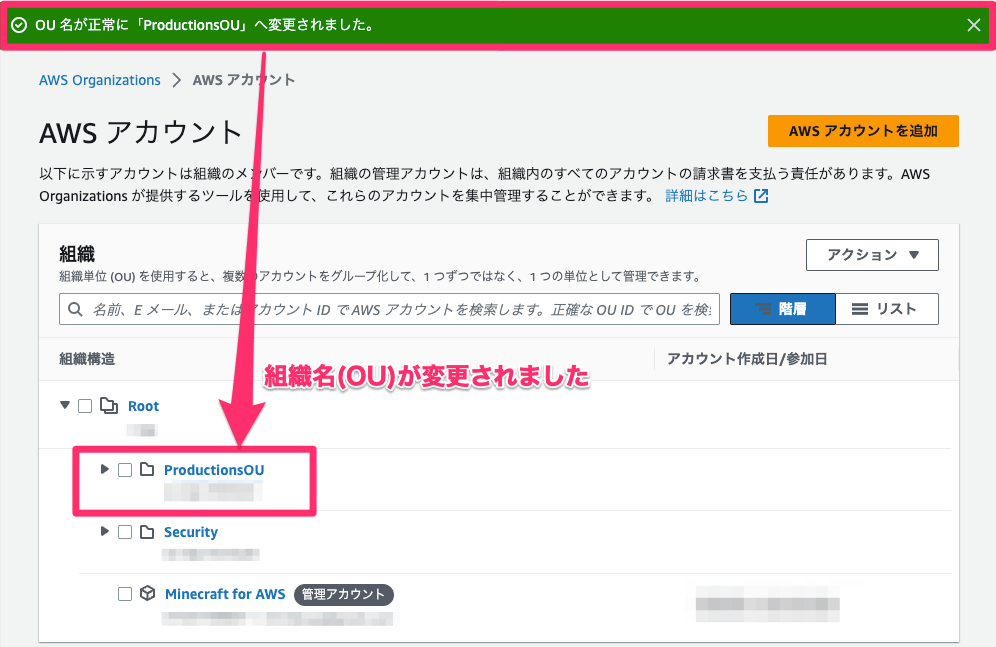The width and height of the screenshot is (996, 647).
Task: Open the Minecraft for AWS account link
Action: (x=225, y=594)
